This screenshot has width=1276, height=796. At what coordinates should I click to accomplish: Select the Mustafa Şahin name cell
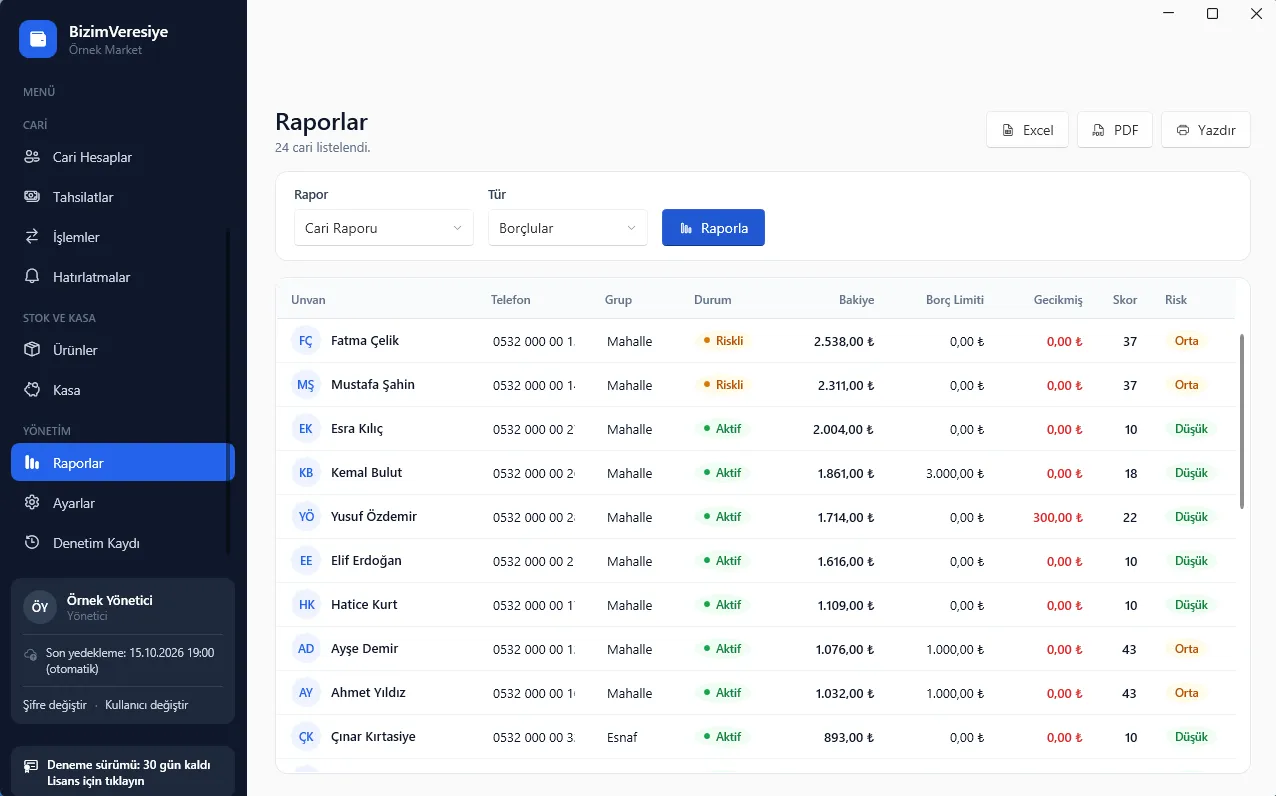click(373, 385)
